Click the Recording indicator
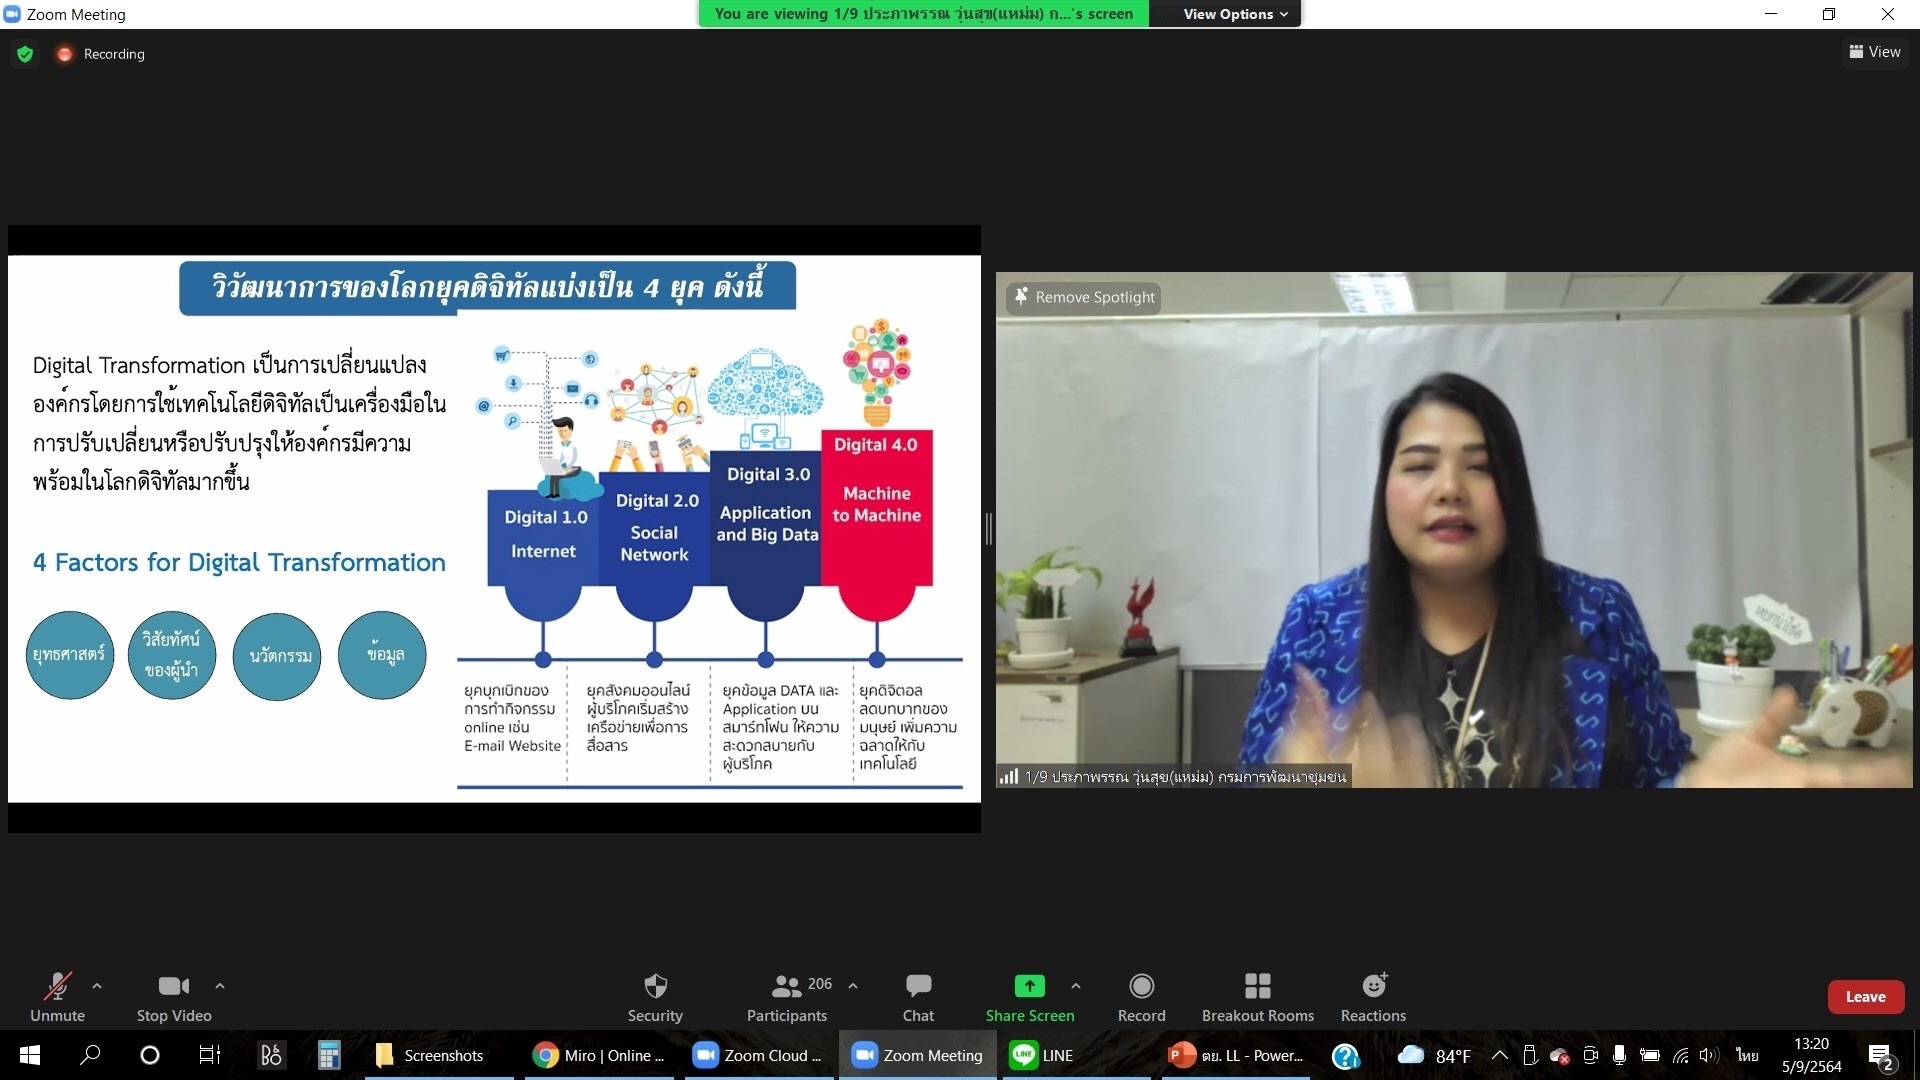 (100, 53)
